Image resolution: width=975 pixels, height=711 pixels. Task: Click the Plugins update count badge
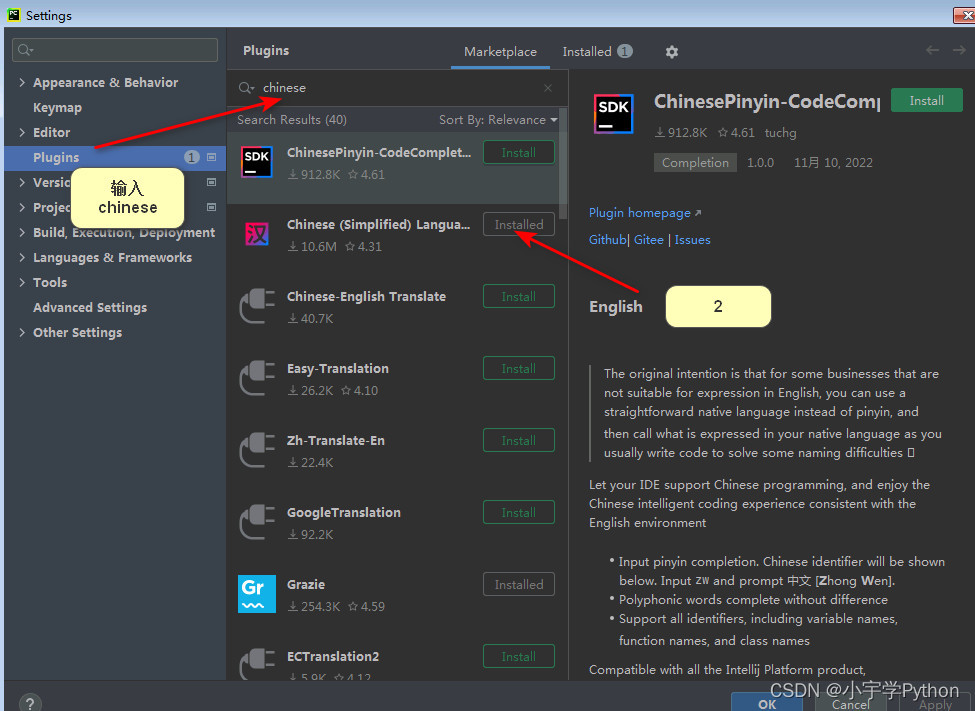192,157
